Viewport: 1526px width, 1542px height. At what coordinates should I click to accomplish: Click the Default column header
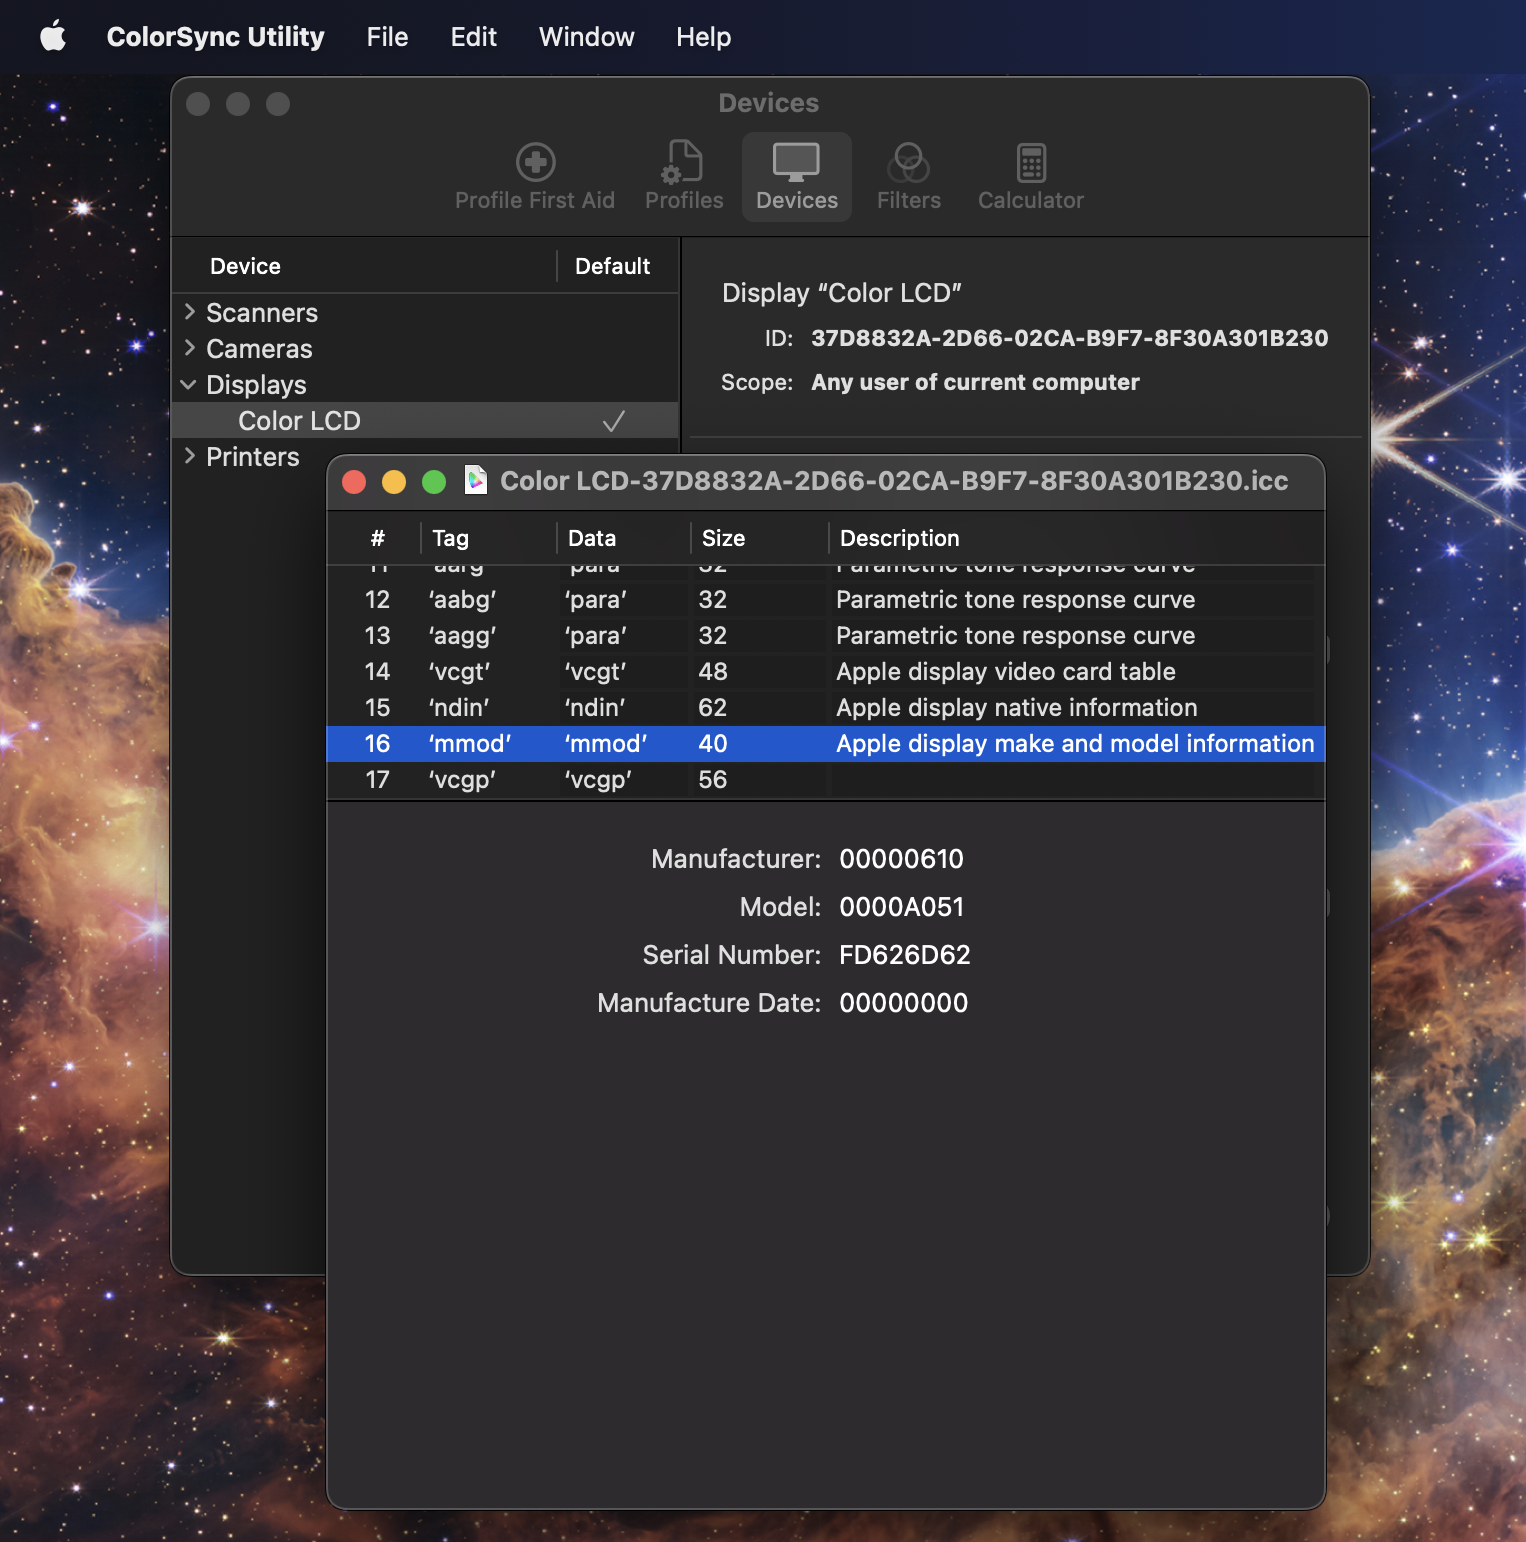[612, 266]
